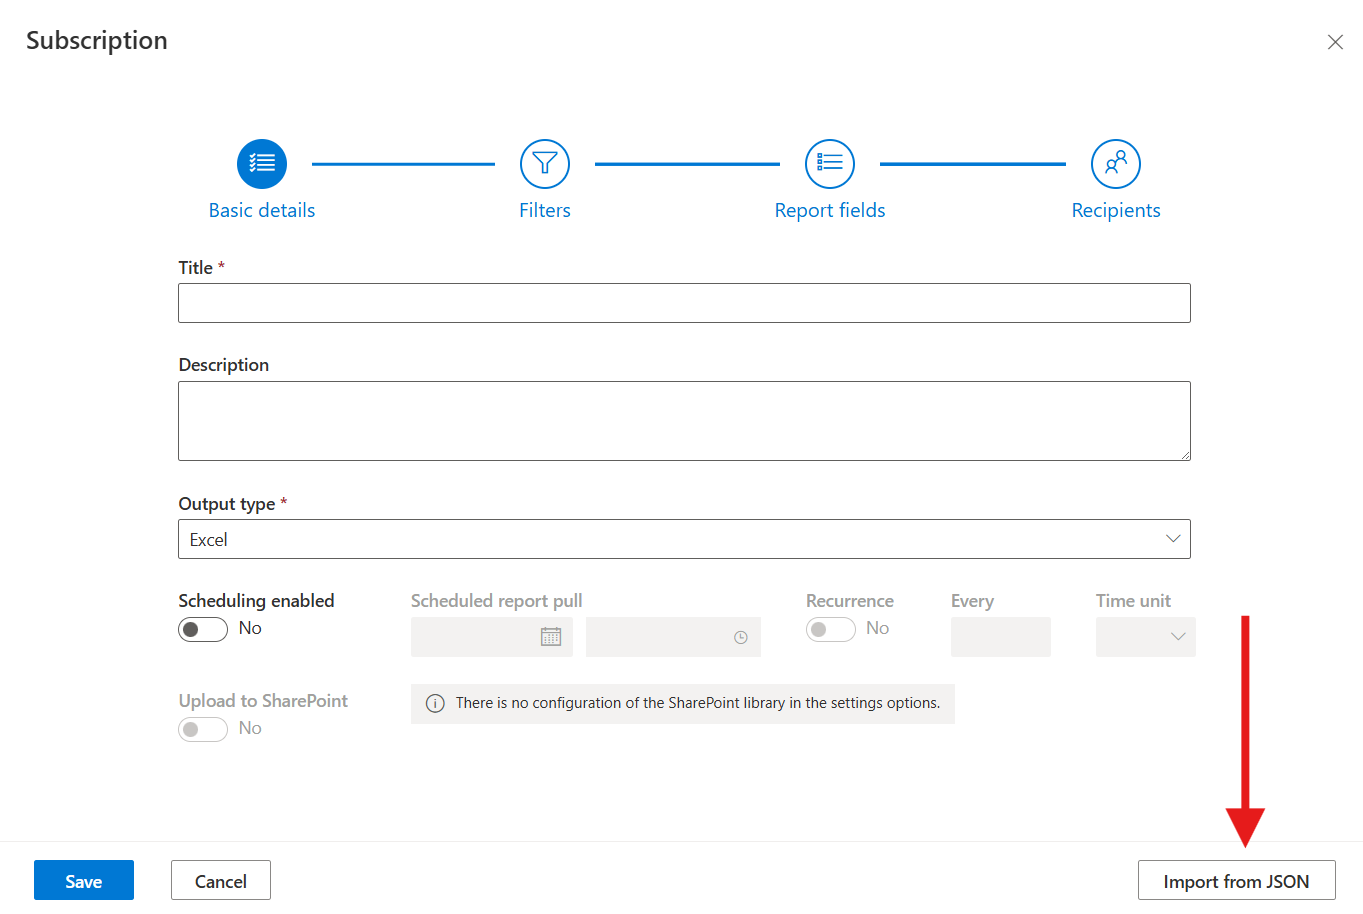Switch to the Filters step label

(x=545, y=211)
